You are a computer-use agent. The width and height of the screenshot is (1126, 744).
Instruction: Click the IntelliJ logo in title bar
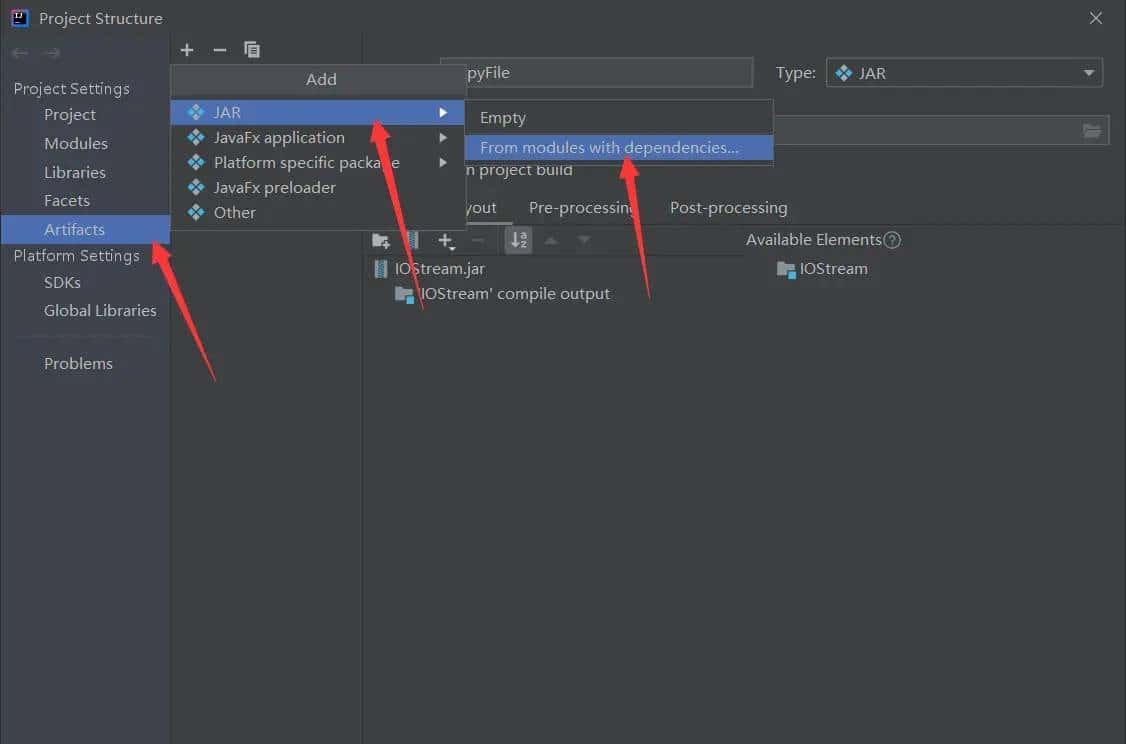pos(20,18)
